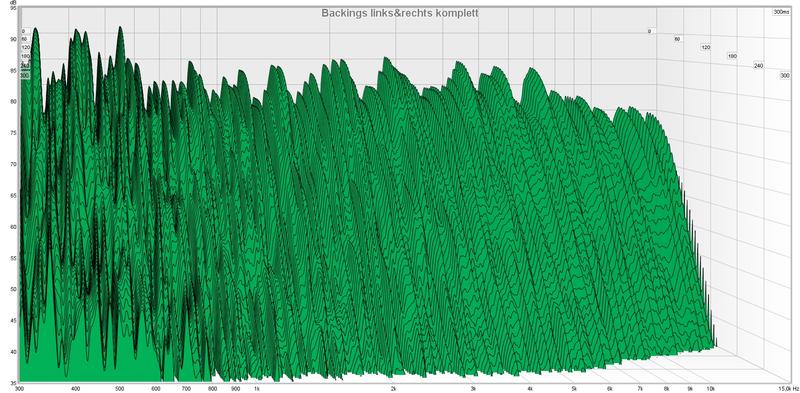Select the 95 value on the dB axis
This screenshot has width=800, height=393.
coord(14,8)
